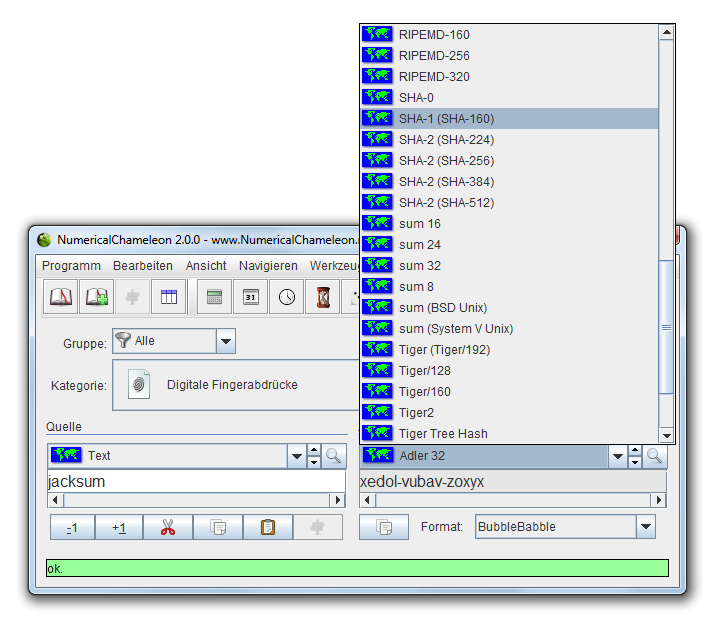Click the magnifier search next to Text
The image size is (712, 625).
[x=334, y=456]
